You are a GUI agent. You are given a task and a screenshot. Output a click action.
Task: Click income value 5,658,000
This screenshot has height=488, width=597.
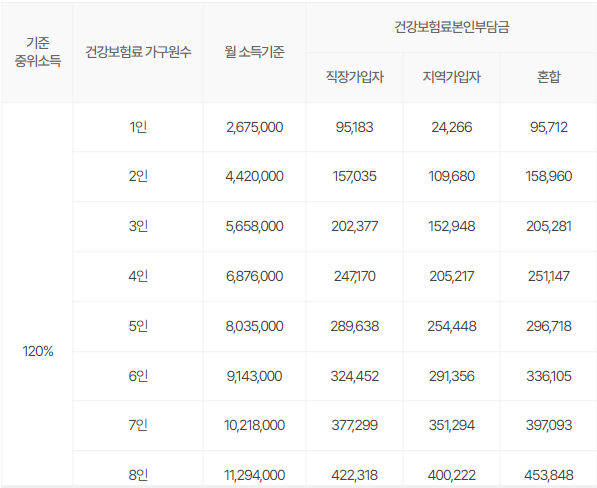click(254, 226)
